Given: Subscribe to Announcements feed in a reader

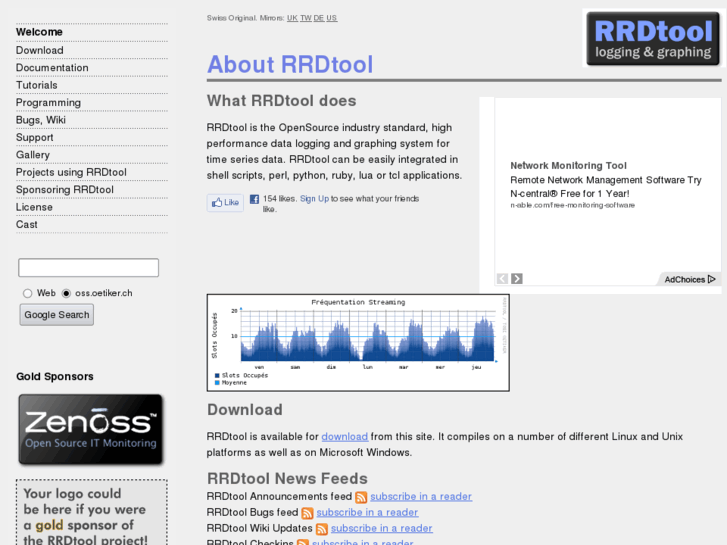Looking at the screenshot, I should click(x=421, y=497).
